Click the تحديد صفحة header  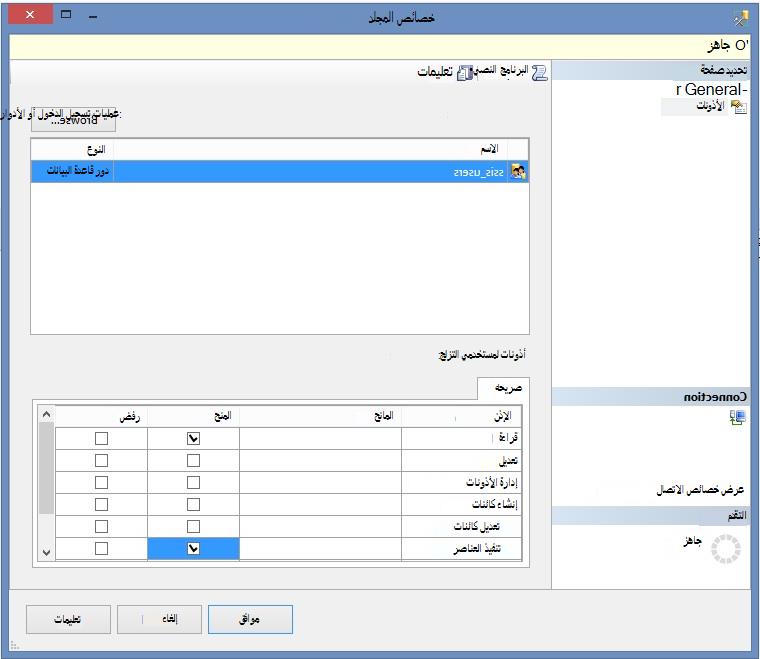651,71
